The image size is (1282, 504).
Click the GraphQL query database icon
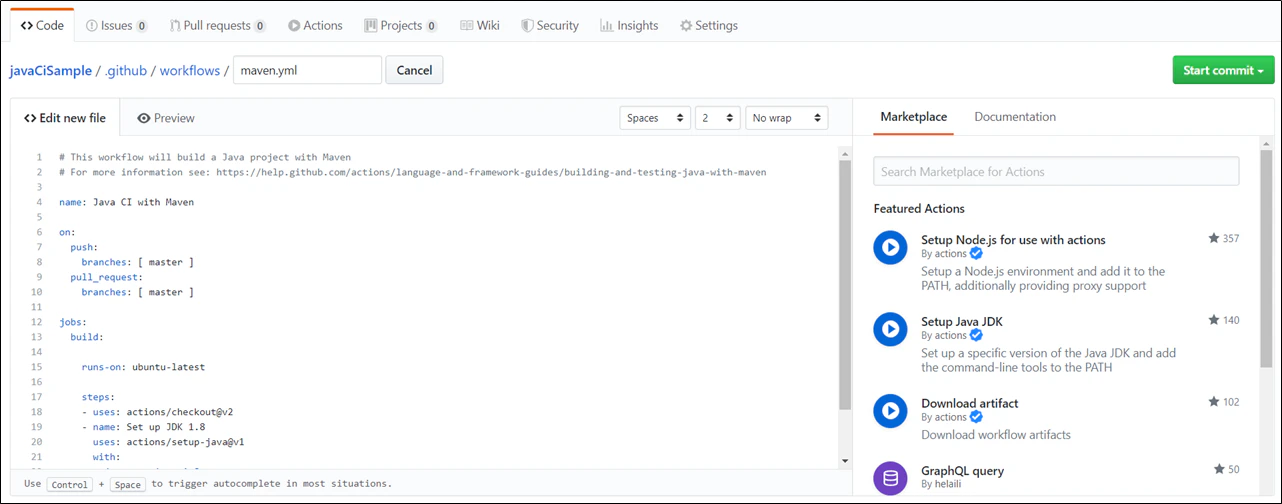pos(890,478)
